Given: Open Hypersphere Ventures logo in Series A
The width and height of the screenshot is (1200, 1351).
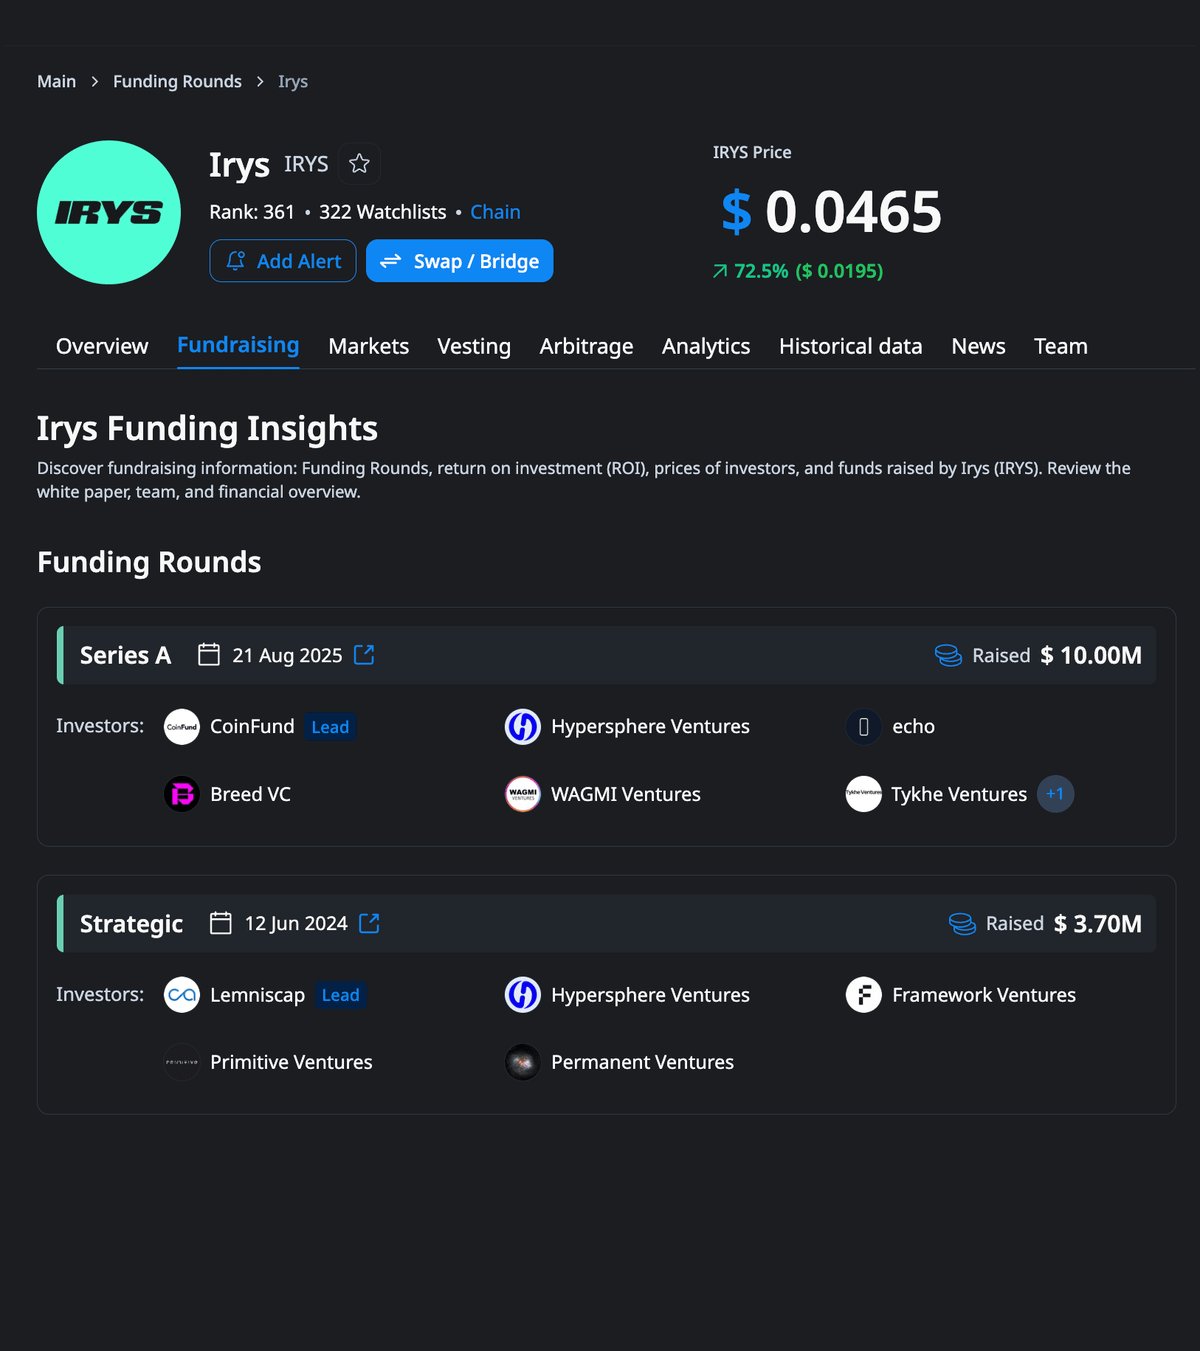Looking at the screenshot, I should click(523, 727).
